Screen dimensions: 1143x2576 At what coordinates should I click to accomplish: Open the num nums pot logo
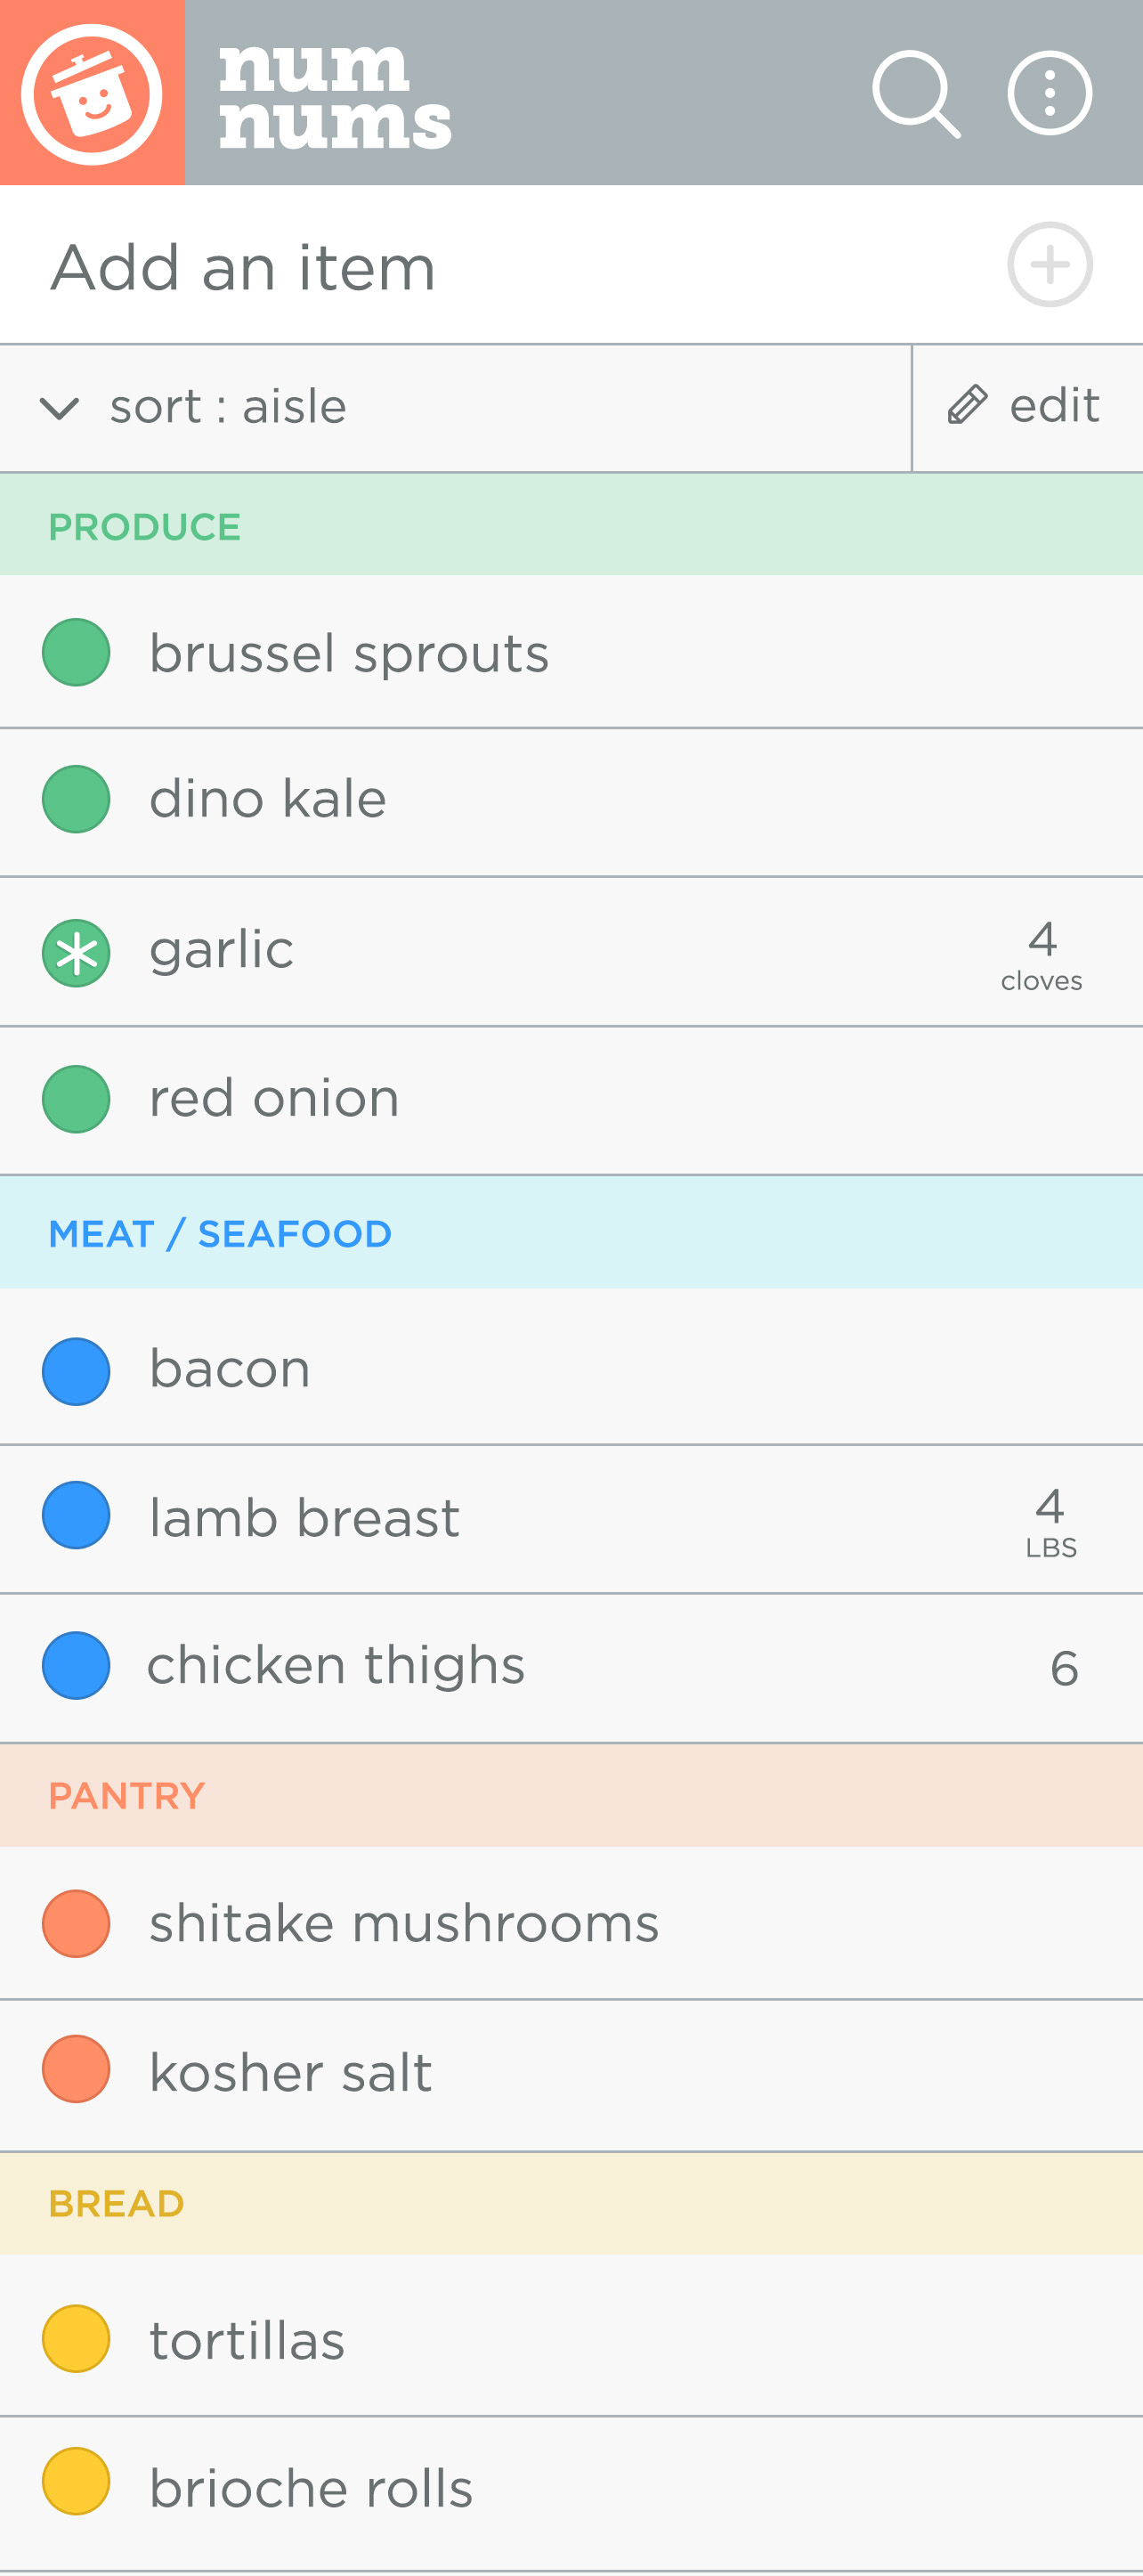pos(92,93)
